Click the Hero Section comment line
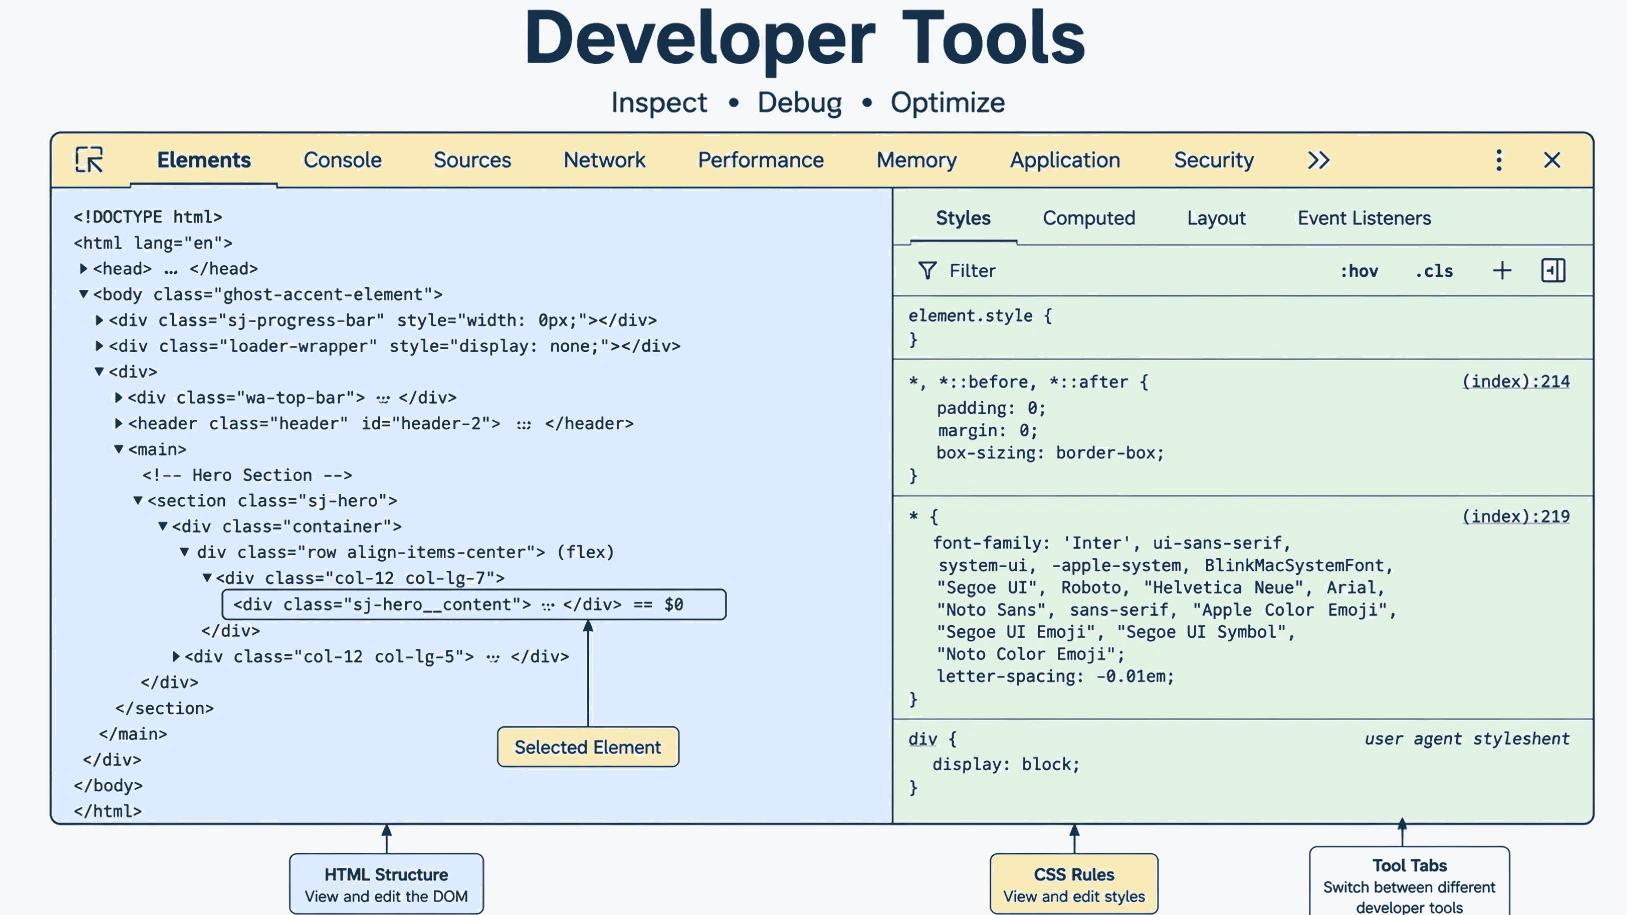 pyautogui.click(x=247, y=476)
